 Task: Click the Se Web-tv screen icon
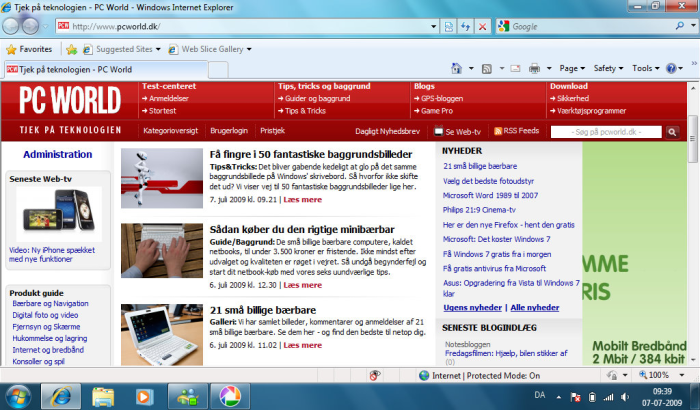438,131
